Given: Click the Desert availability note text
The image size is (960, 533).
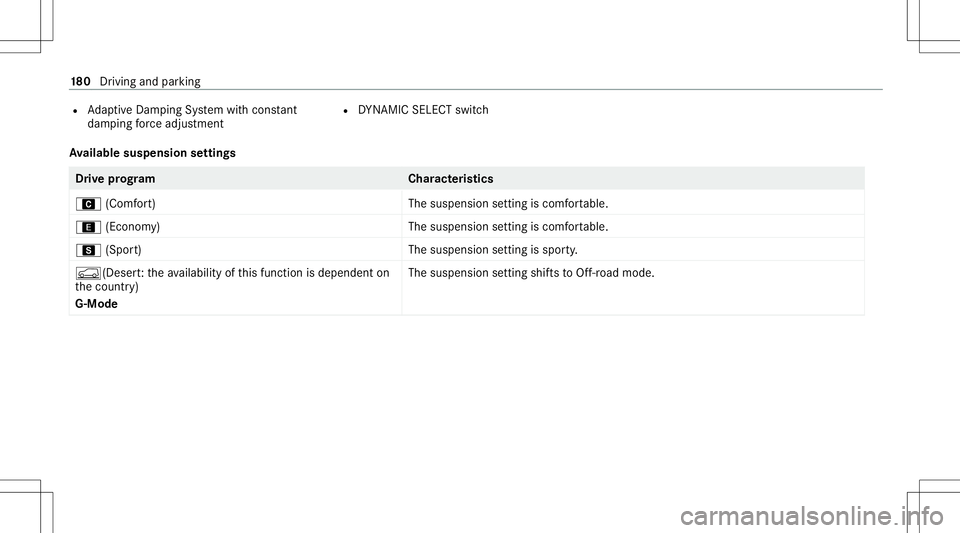Looking at the screenshot, I should (233, 280).
